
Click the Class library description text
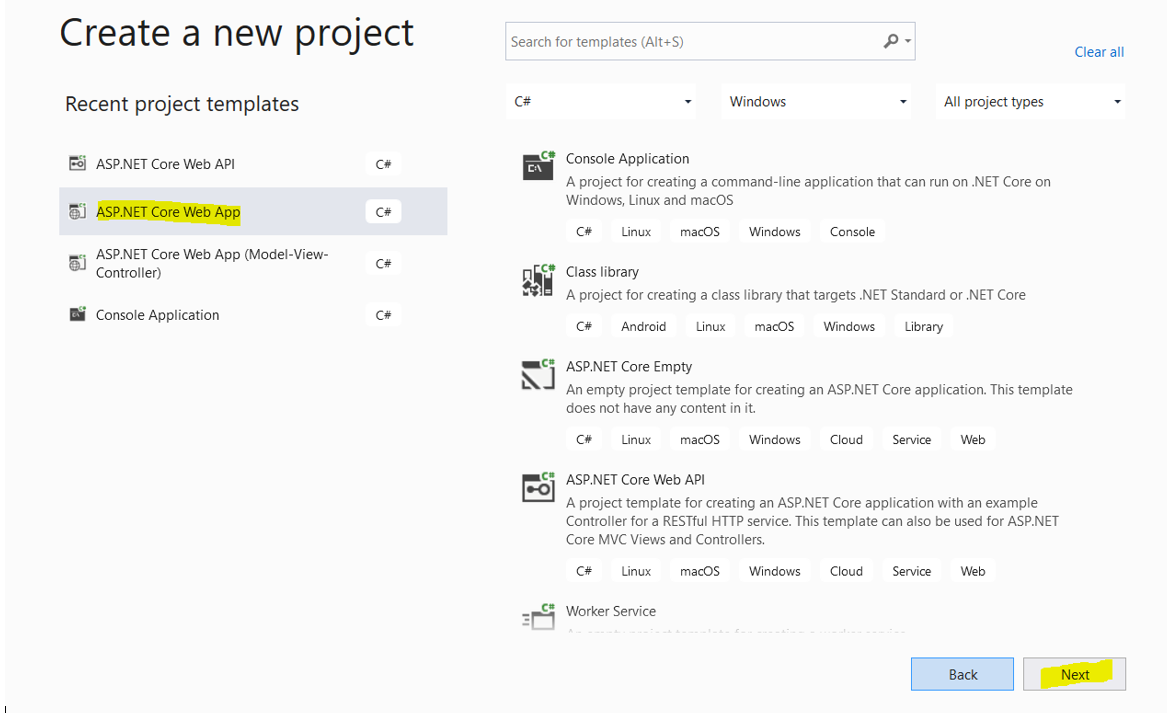click(x=796, y=295)
